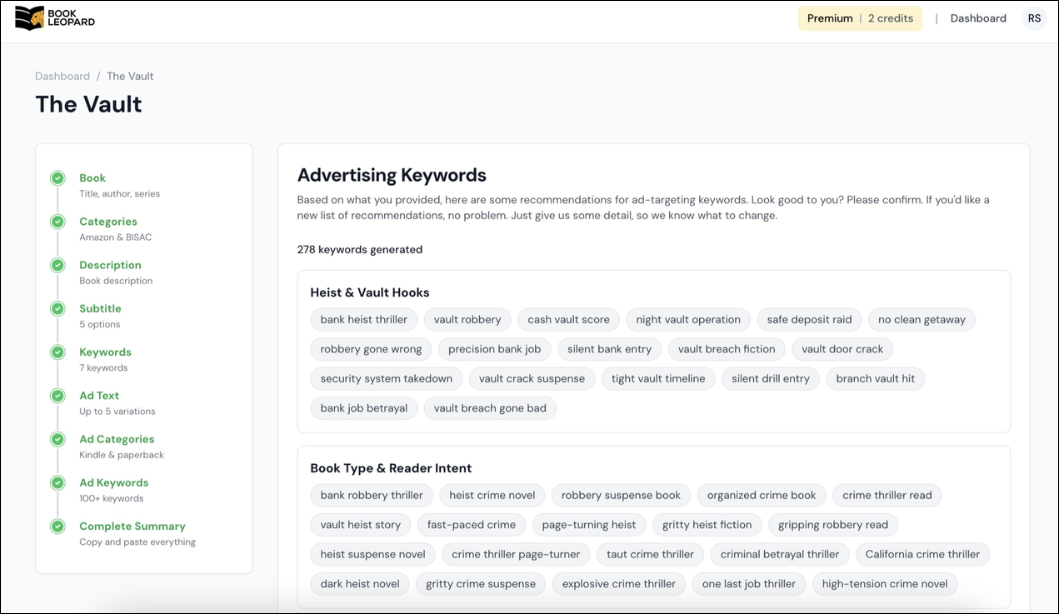The height and width of the screenshot is (614, 1059).
Task: Click the Premium 2 credits badge
Action: coord(859,18)
